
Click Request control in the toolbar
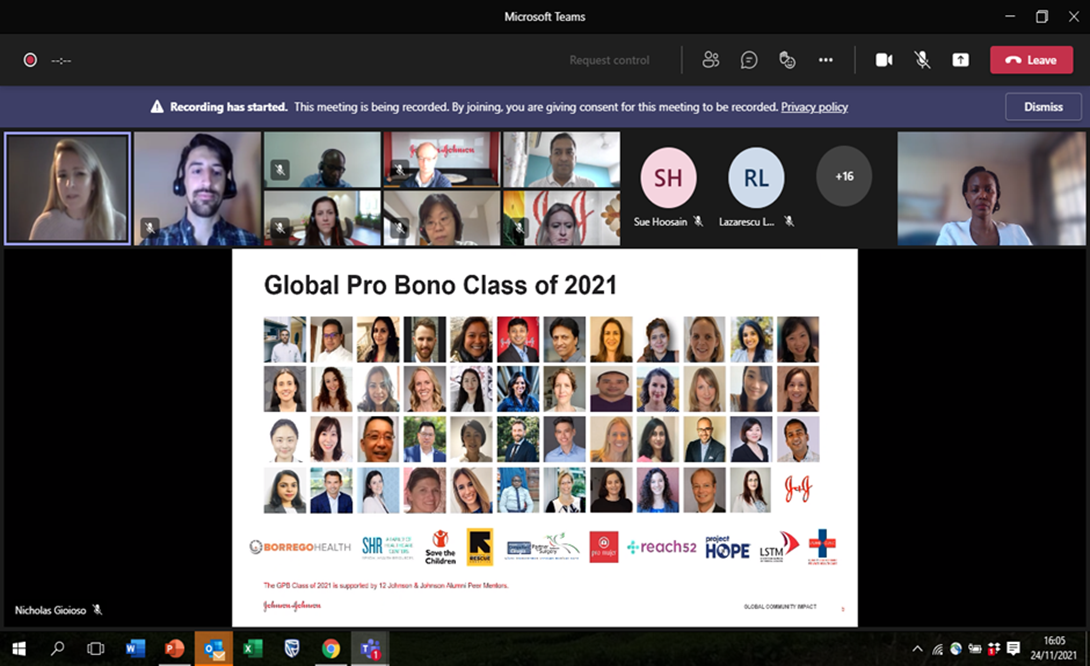pos(609,60)
